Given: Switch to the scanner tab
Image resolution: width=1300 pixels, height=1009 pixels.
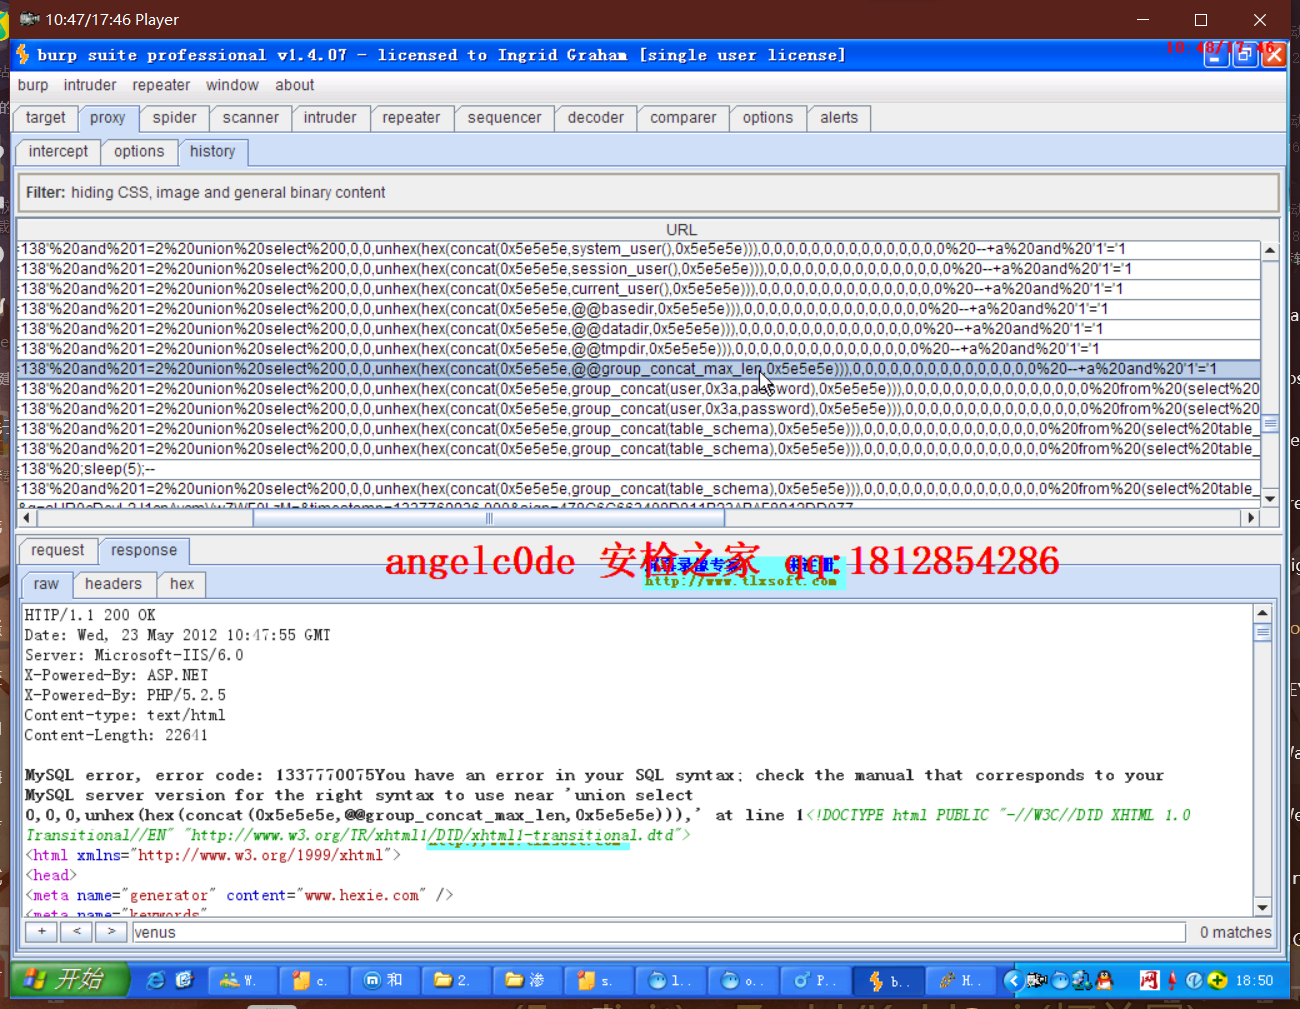Looking at the screenshot, I should (x=251, y=118).
